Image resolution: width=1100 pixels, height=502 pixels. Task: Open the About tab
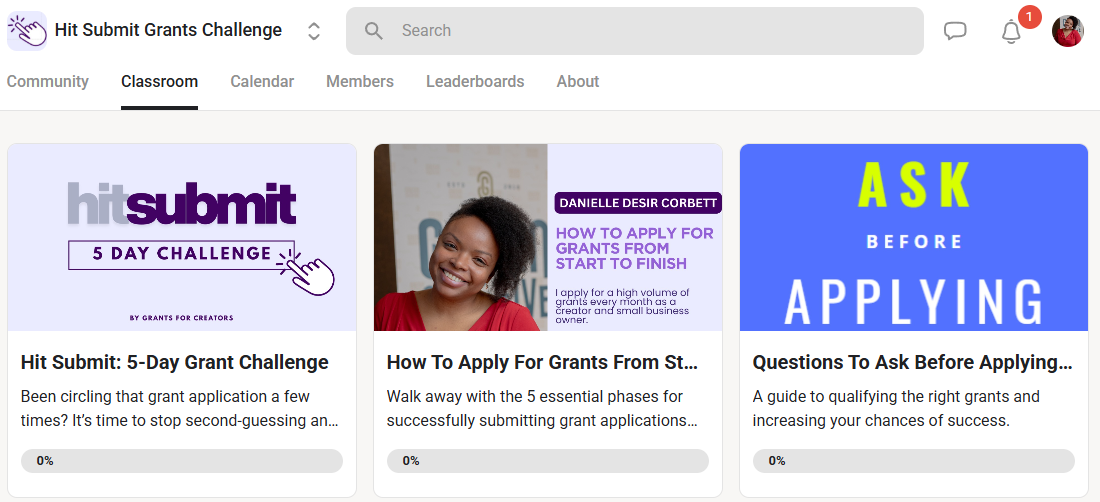click(577, 81)
